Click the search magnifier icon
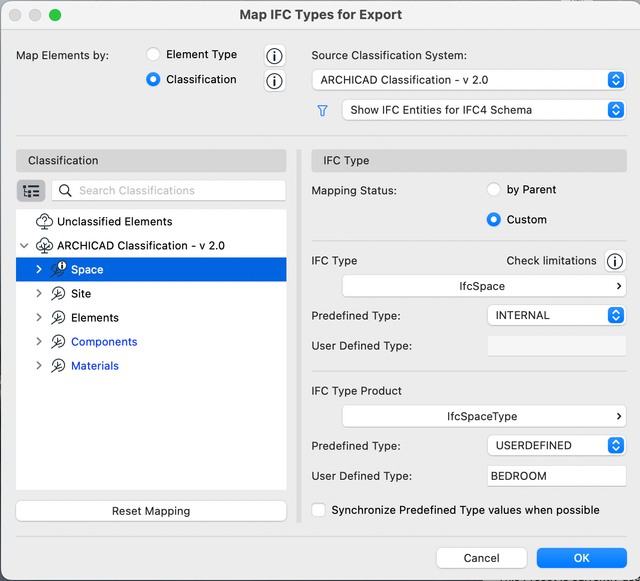The image size is (640, 581). point(65,191)
